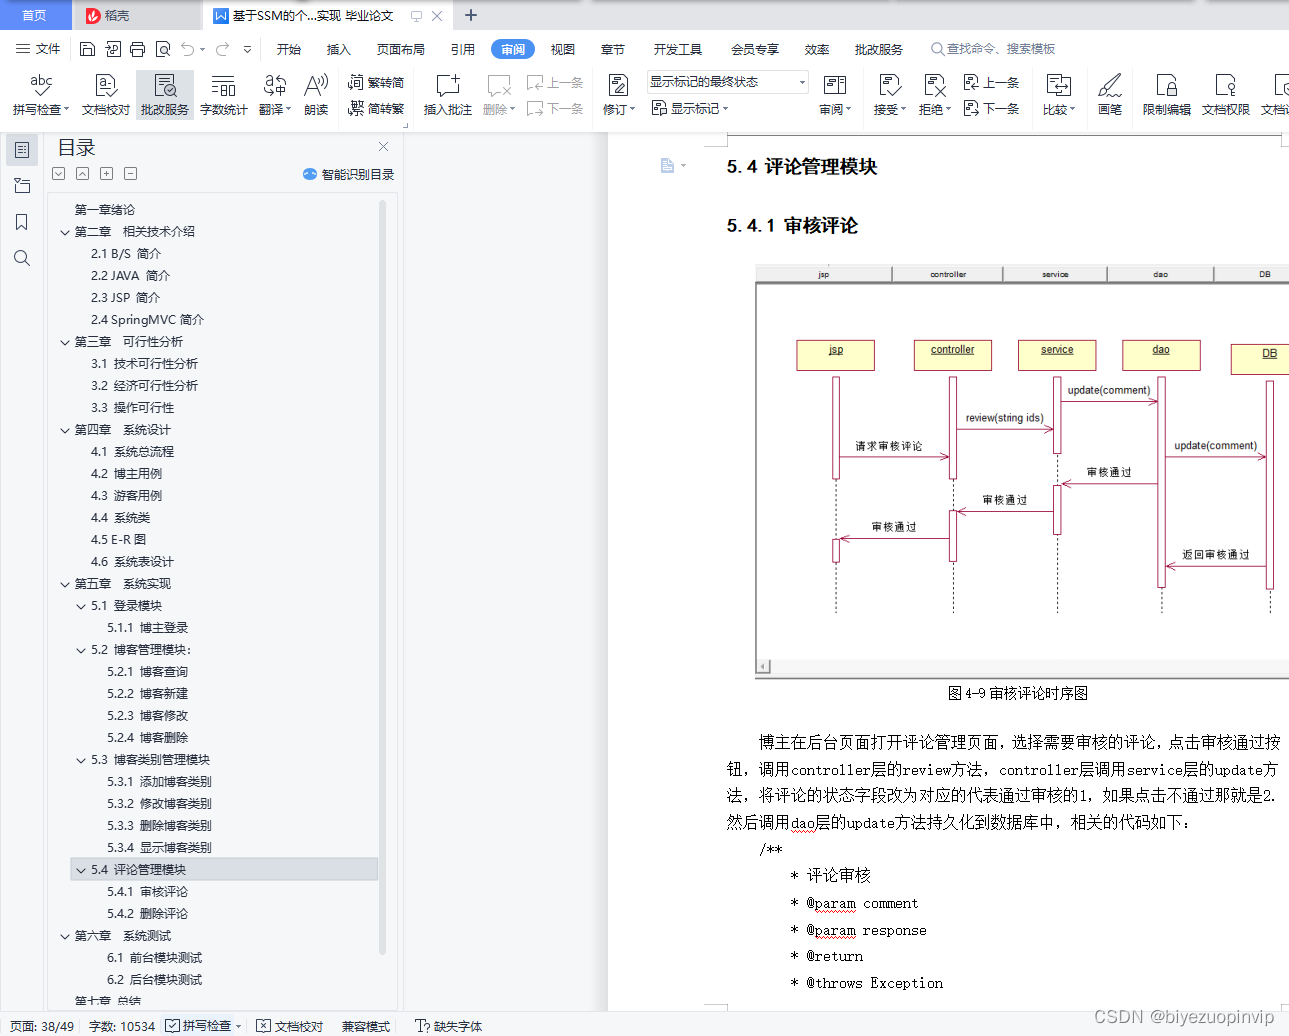
Task: Switch to the 插入 ribbon tab
Action: pos(339,49)
